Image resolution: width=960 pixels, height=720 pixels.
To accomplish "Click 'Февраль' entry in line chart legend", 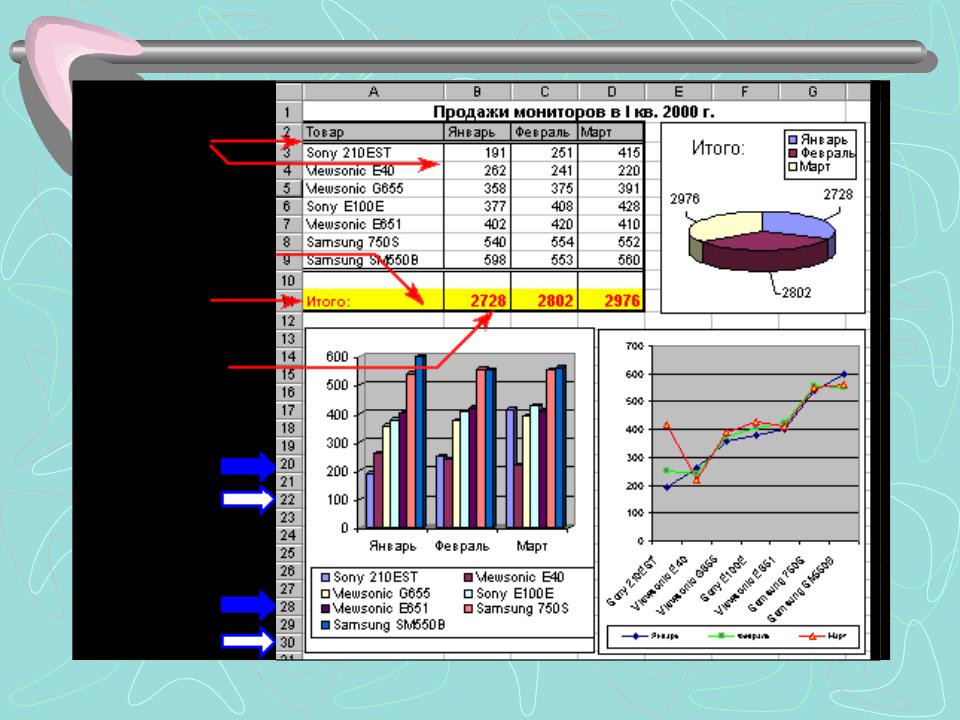I will (x=739, y=636).
